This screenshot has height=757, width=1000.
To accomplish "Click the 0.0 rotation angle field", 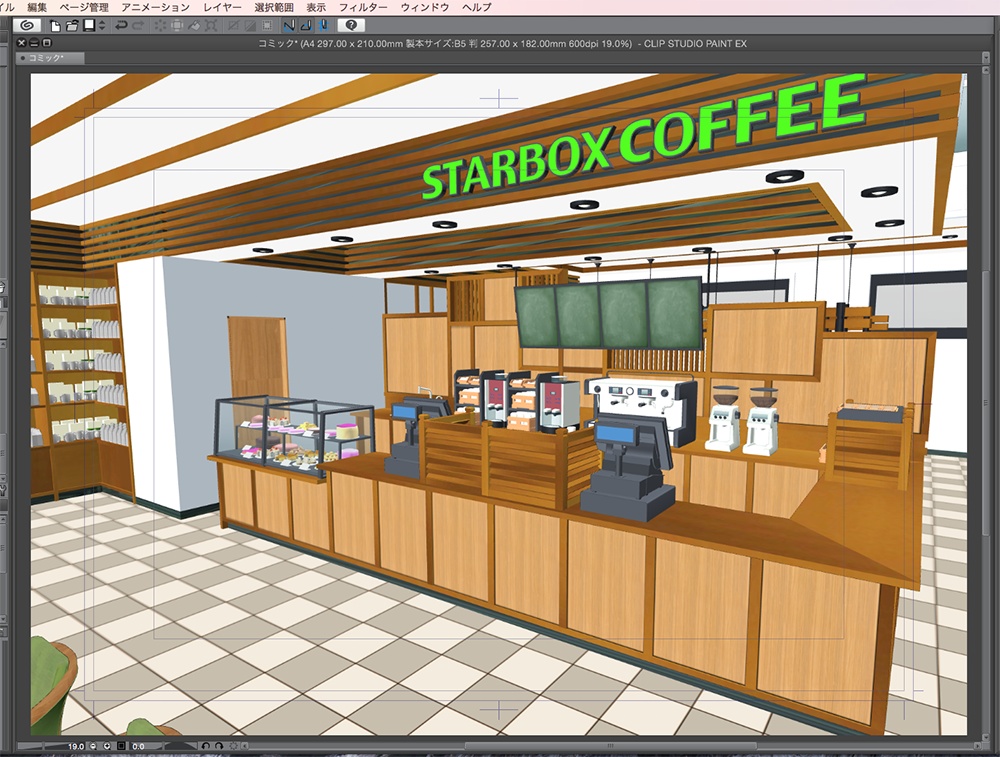I will pos(138,746).
